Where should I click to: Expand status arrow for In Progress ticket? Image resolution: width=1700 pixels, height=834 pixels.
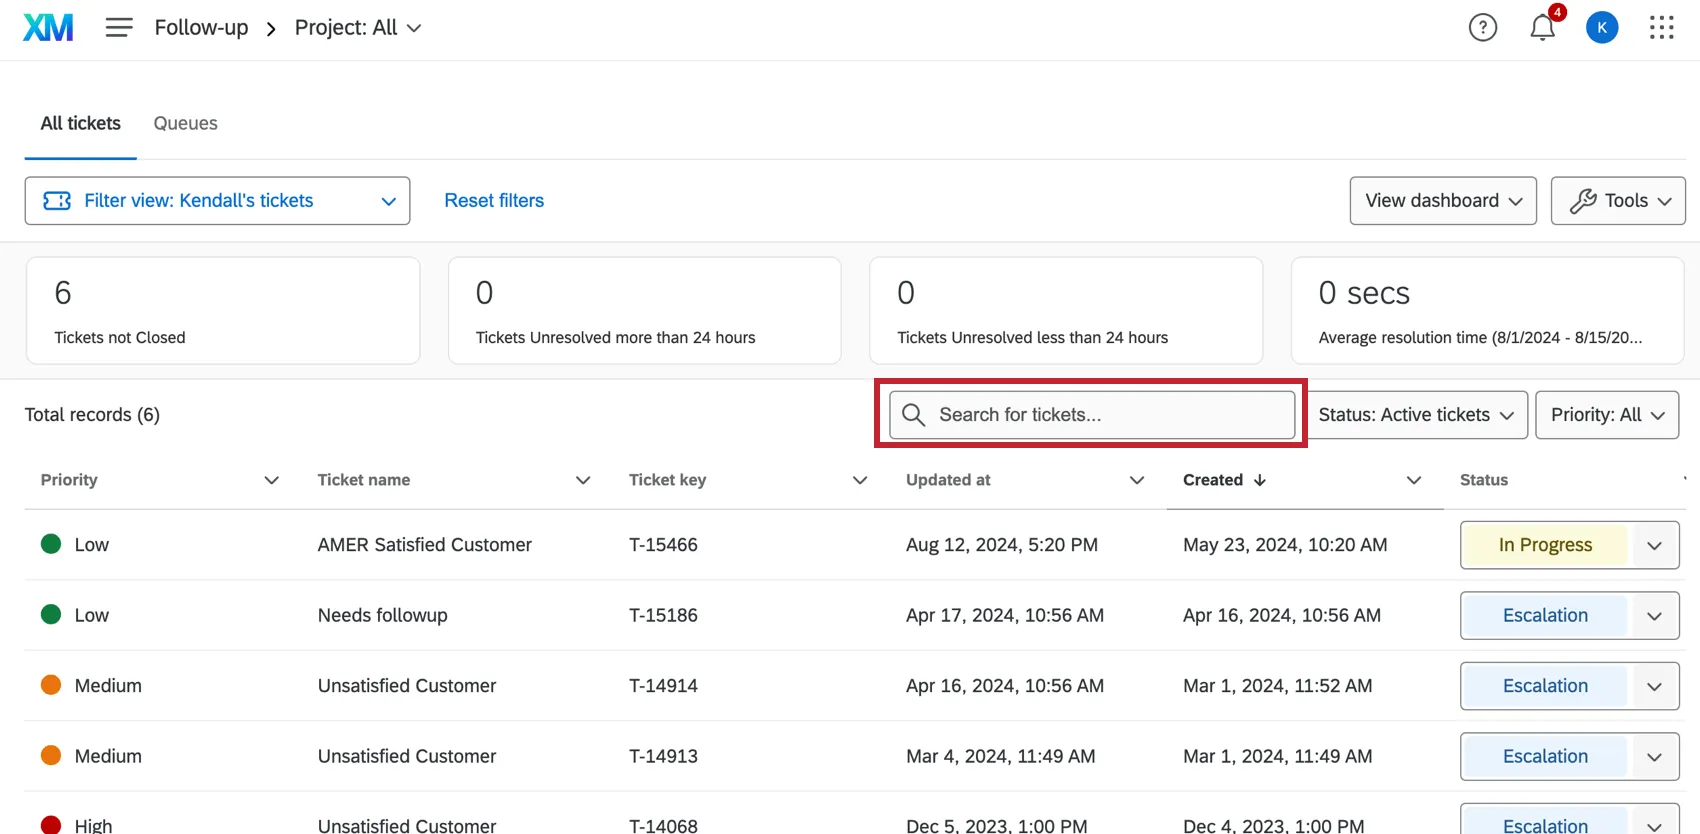[1654, 546]
